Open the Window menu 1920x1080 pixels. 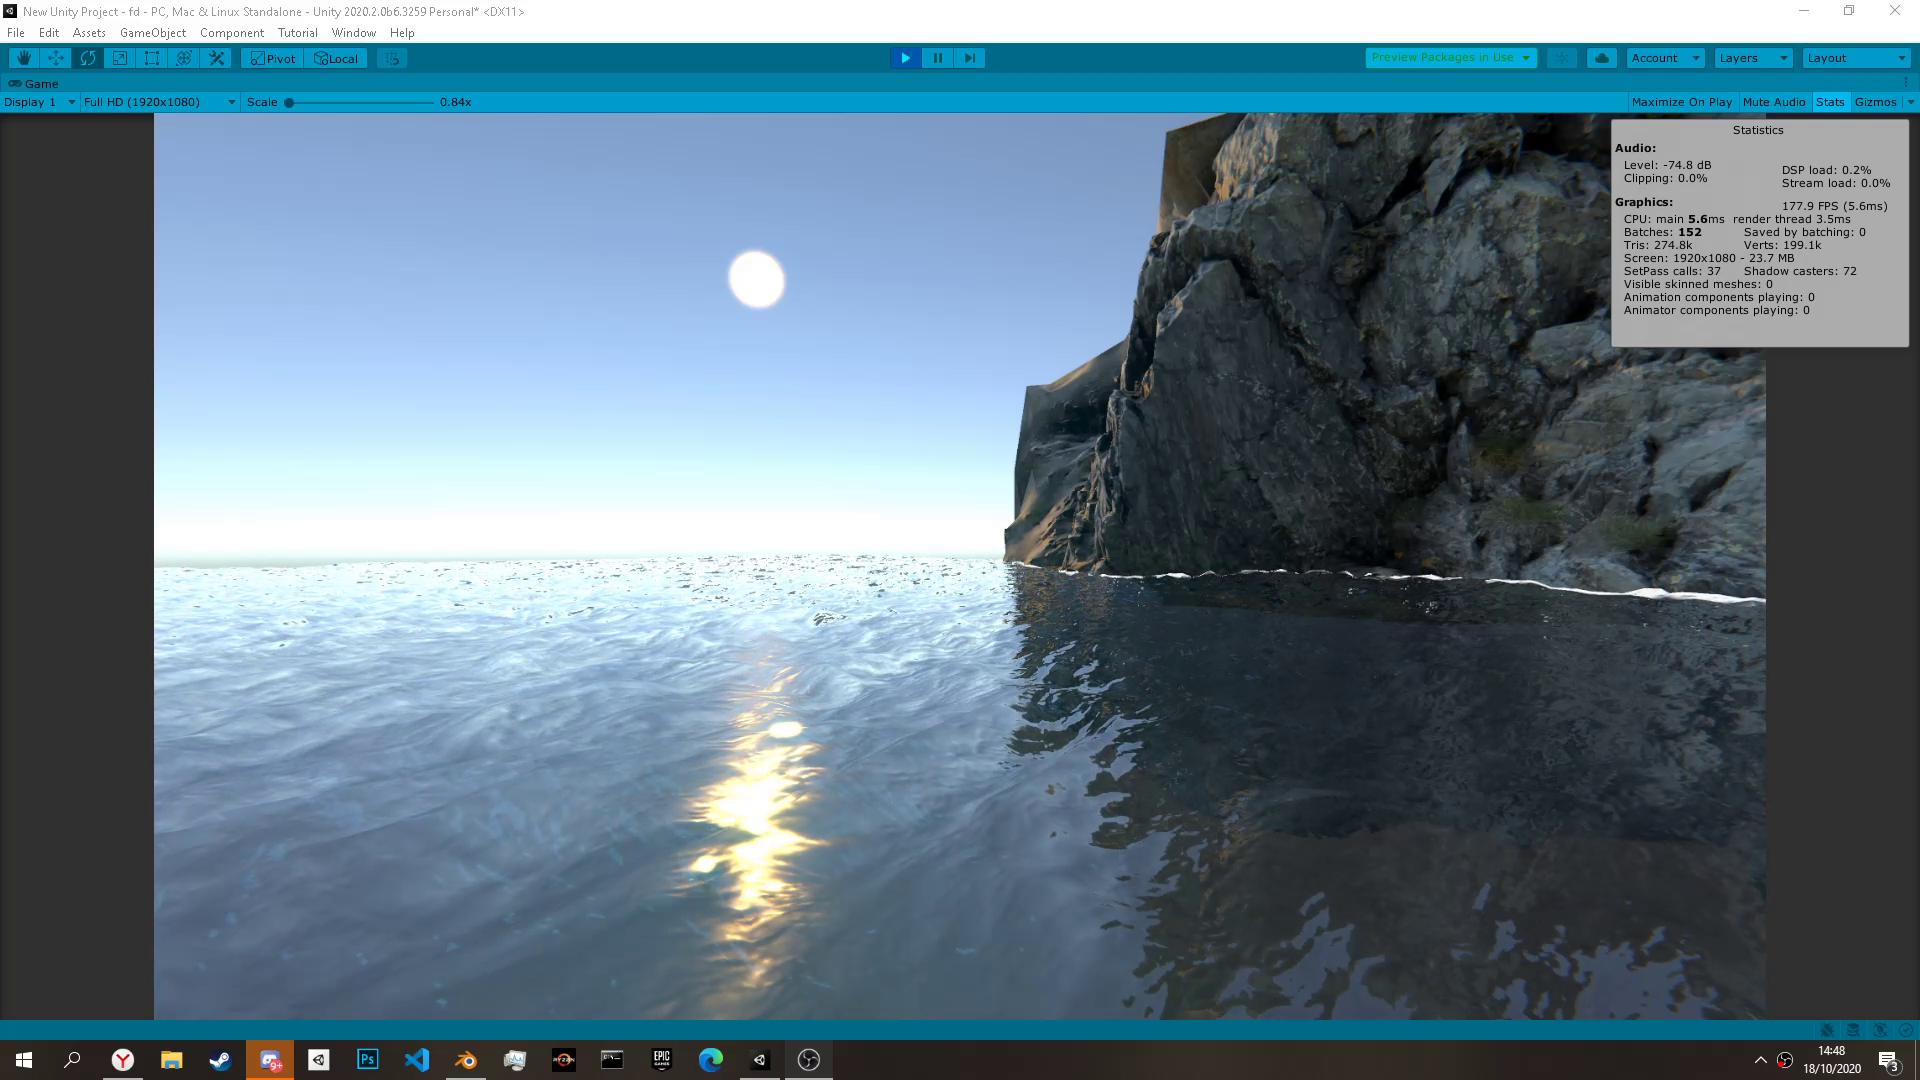coord(354,33)
